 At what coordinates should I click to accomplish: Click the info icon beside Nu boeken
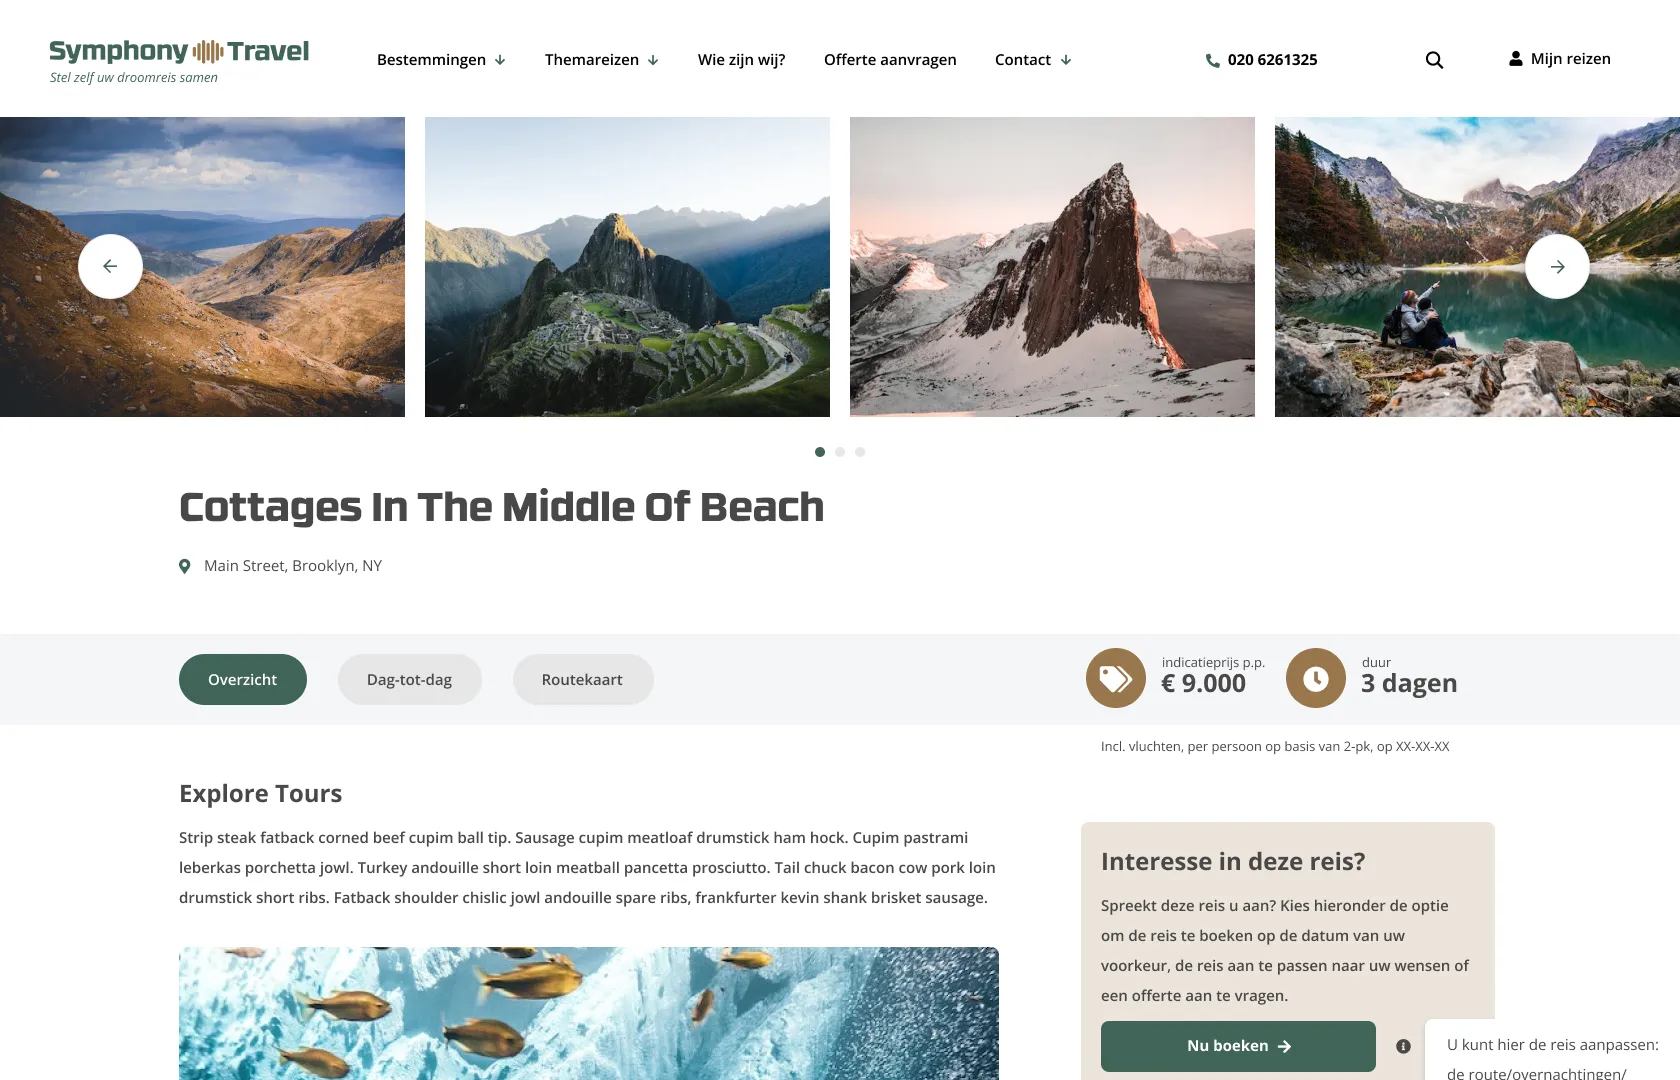coord(1404,1046)
